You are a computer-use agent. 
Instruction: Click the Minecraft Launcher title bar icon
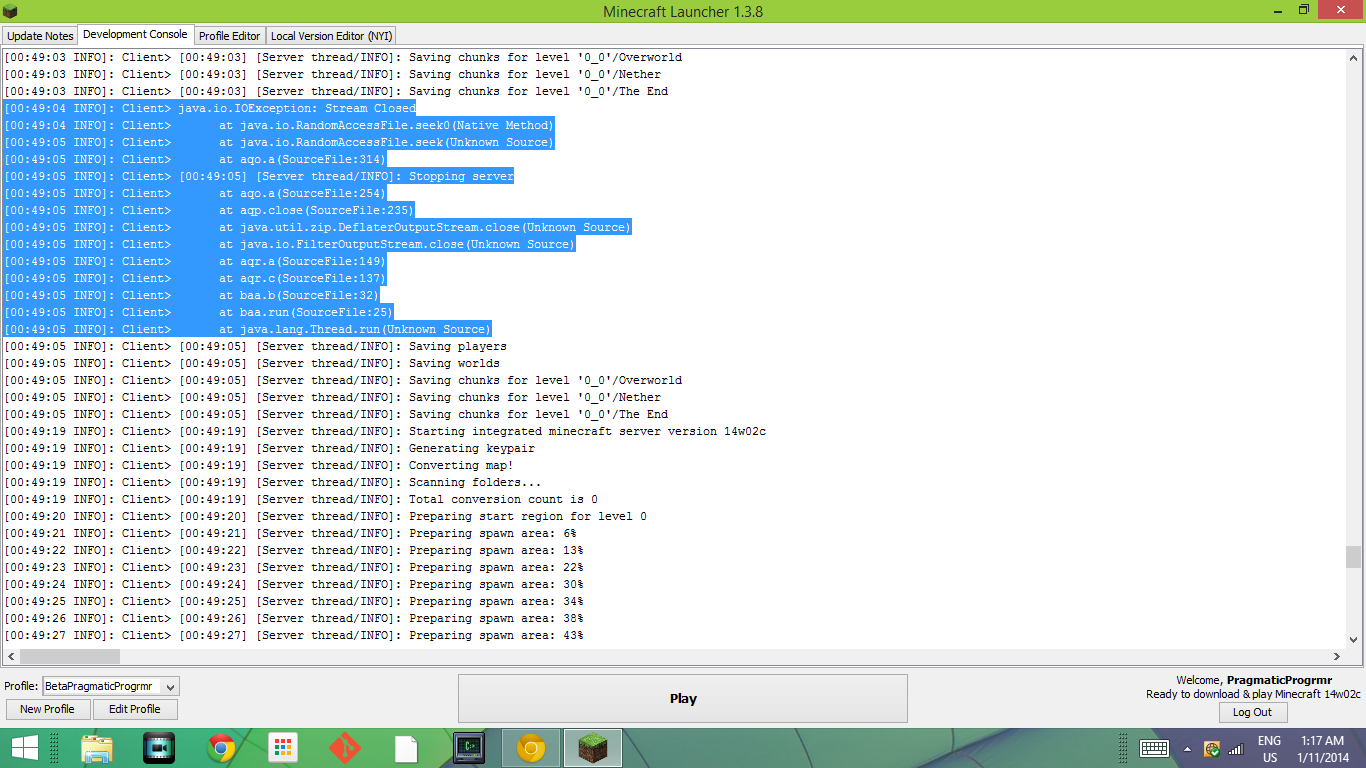click(x=11, y=11)
